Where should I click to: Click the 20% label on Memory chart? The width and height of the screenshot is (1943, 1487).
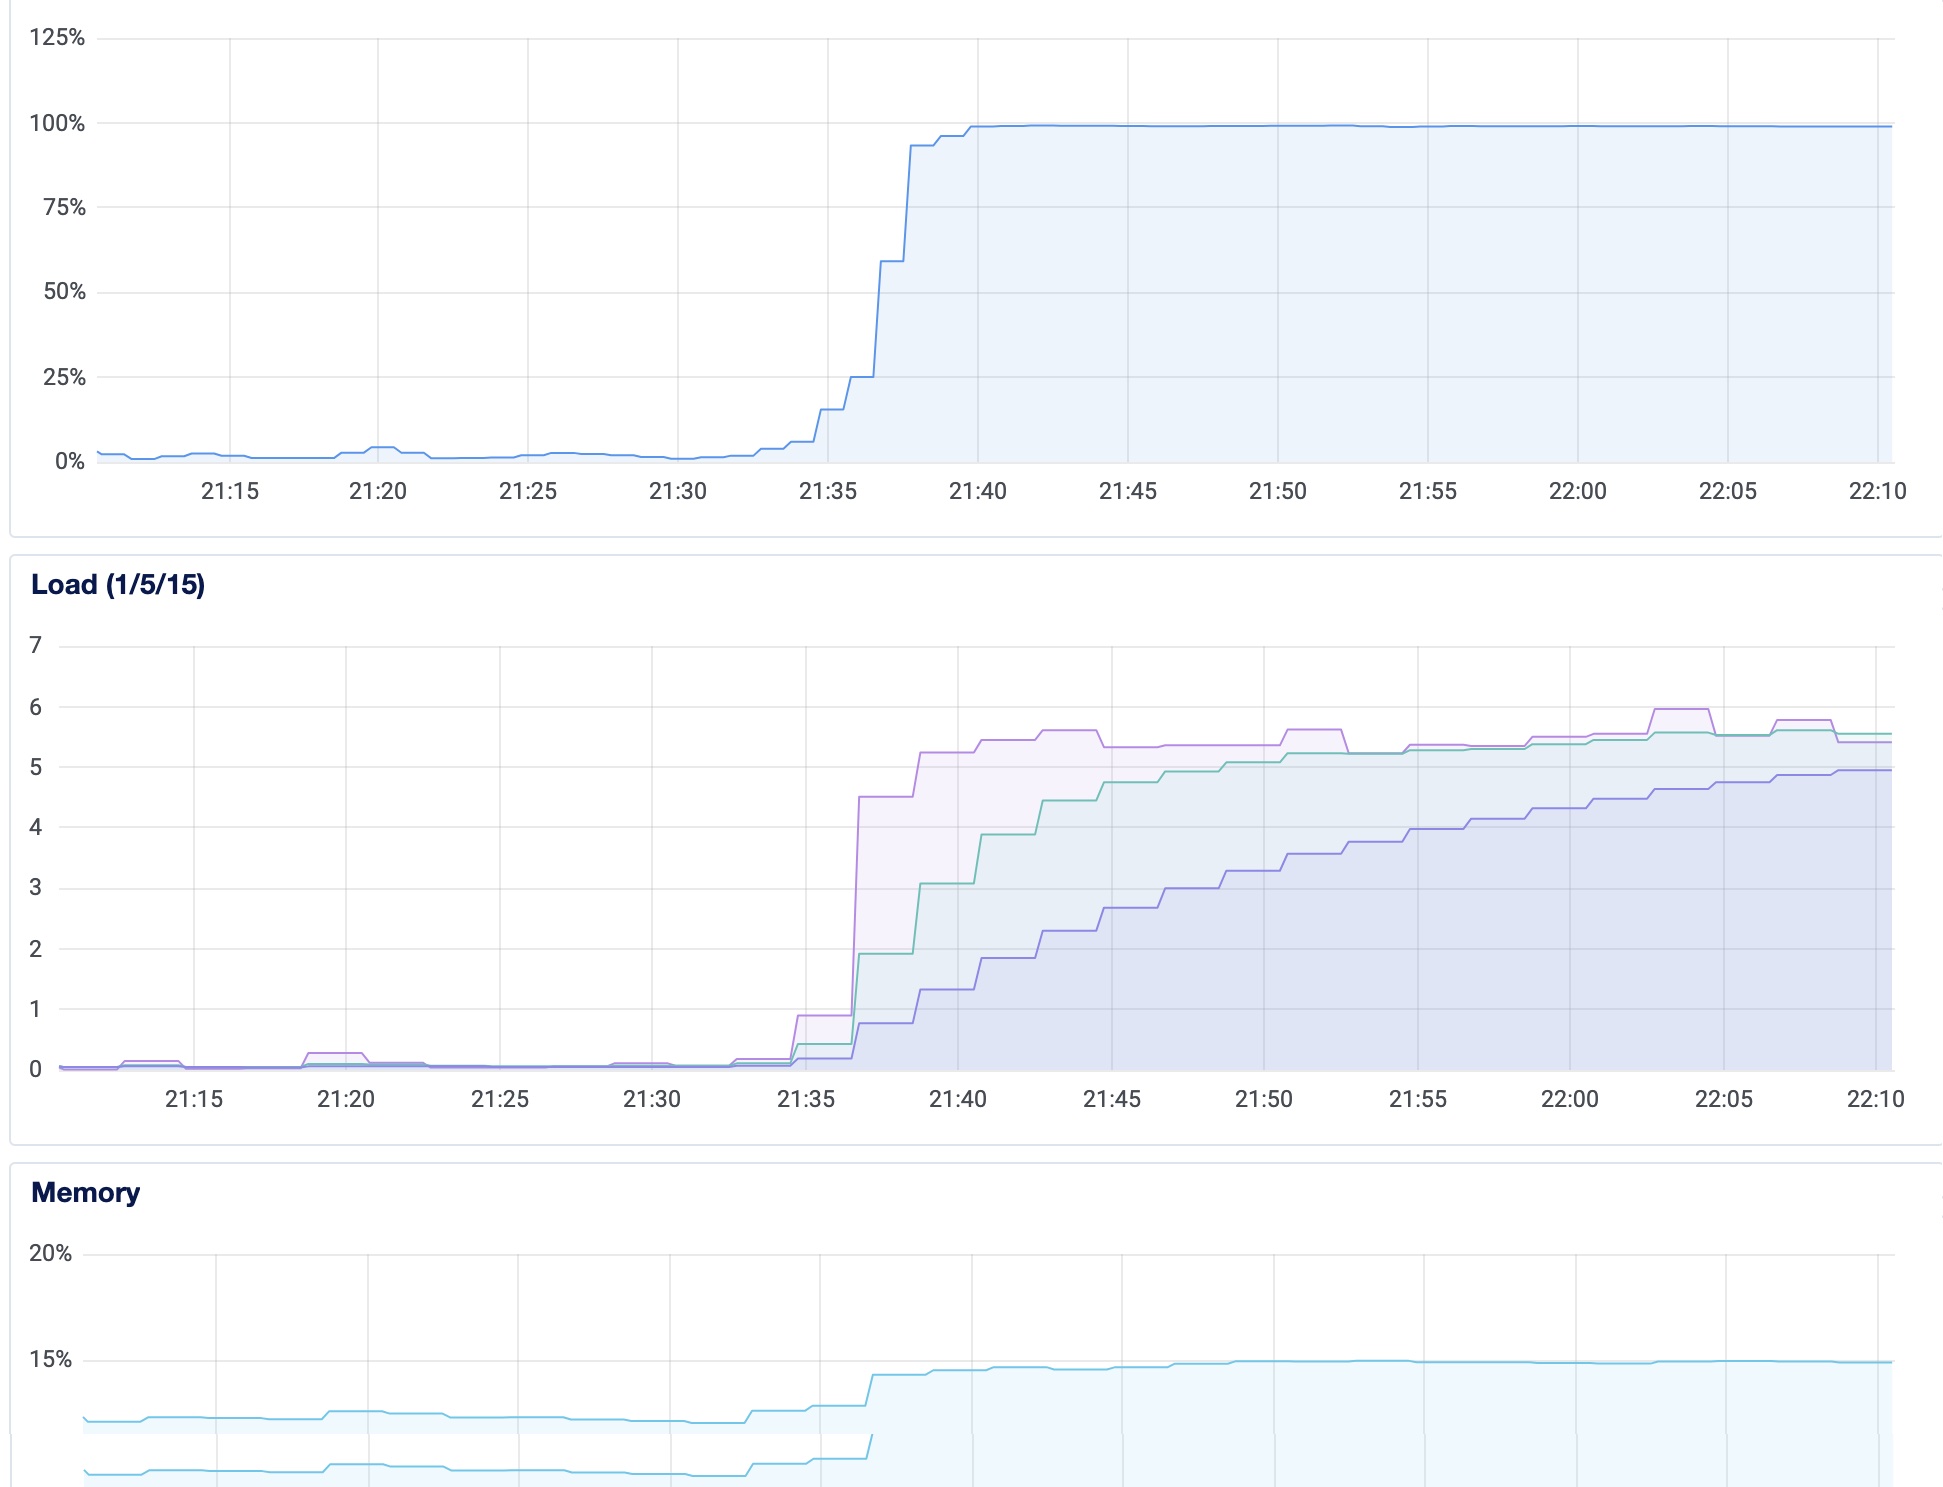[50, 1253]
